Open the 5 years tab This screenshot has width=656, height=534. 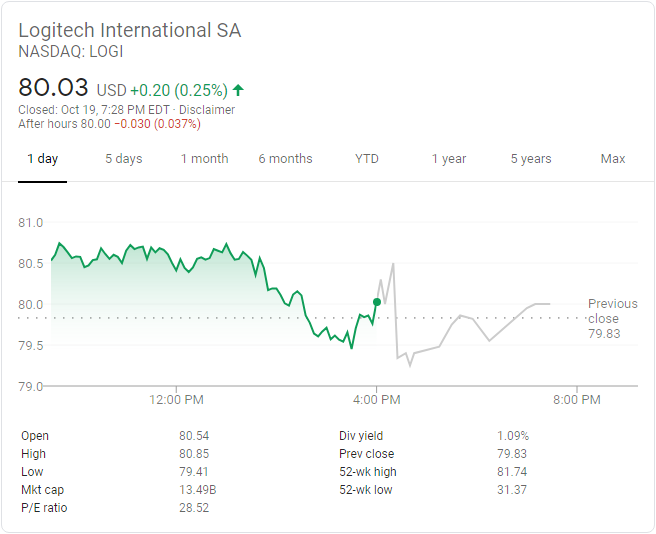point(531,159)
